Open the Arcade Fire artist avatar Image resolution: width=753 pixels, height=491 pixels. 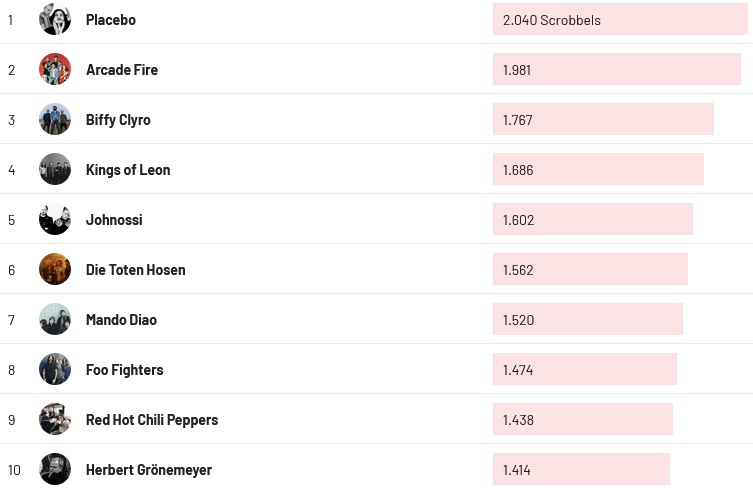click(55, 69)
